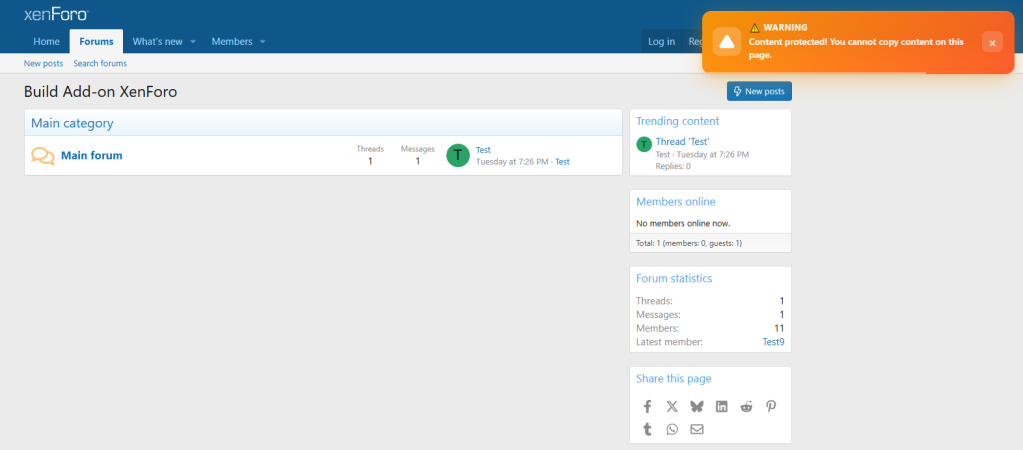
Task: Share page through WhatsApp icon
Action: 672,429
